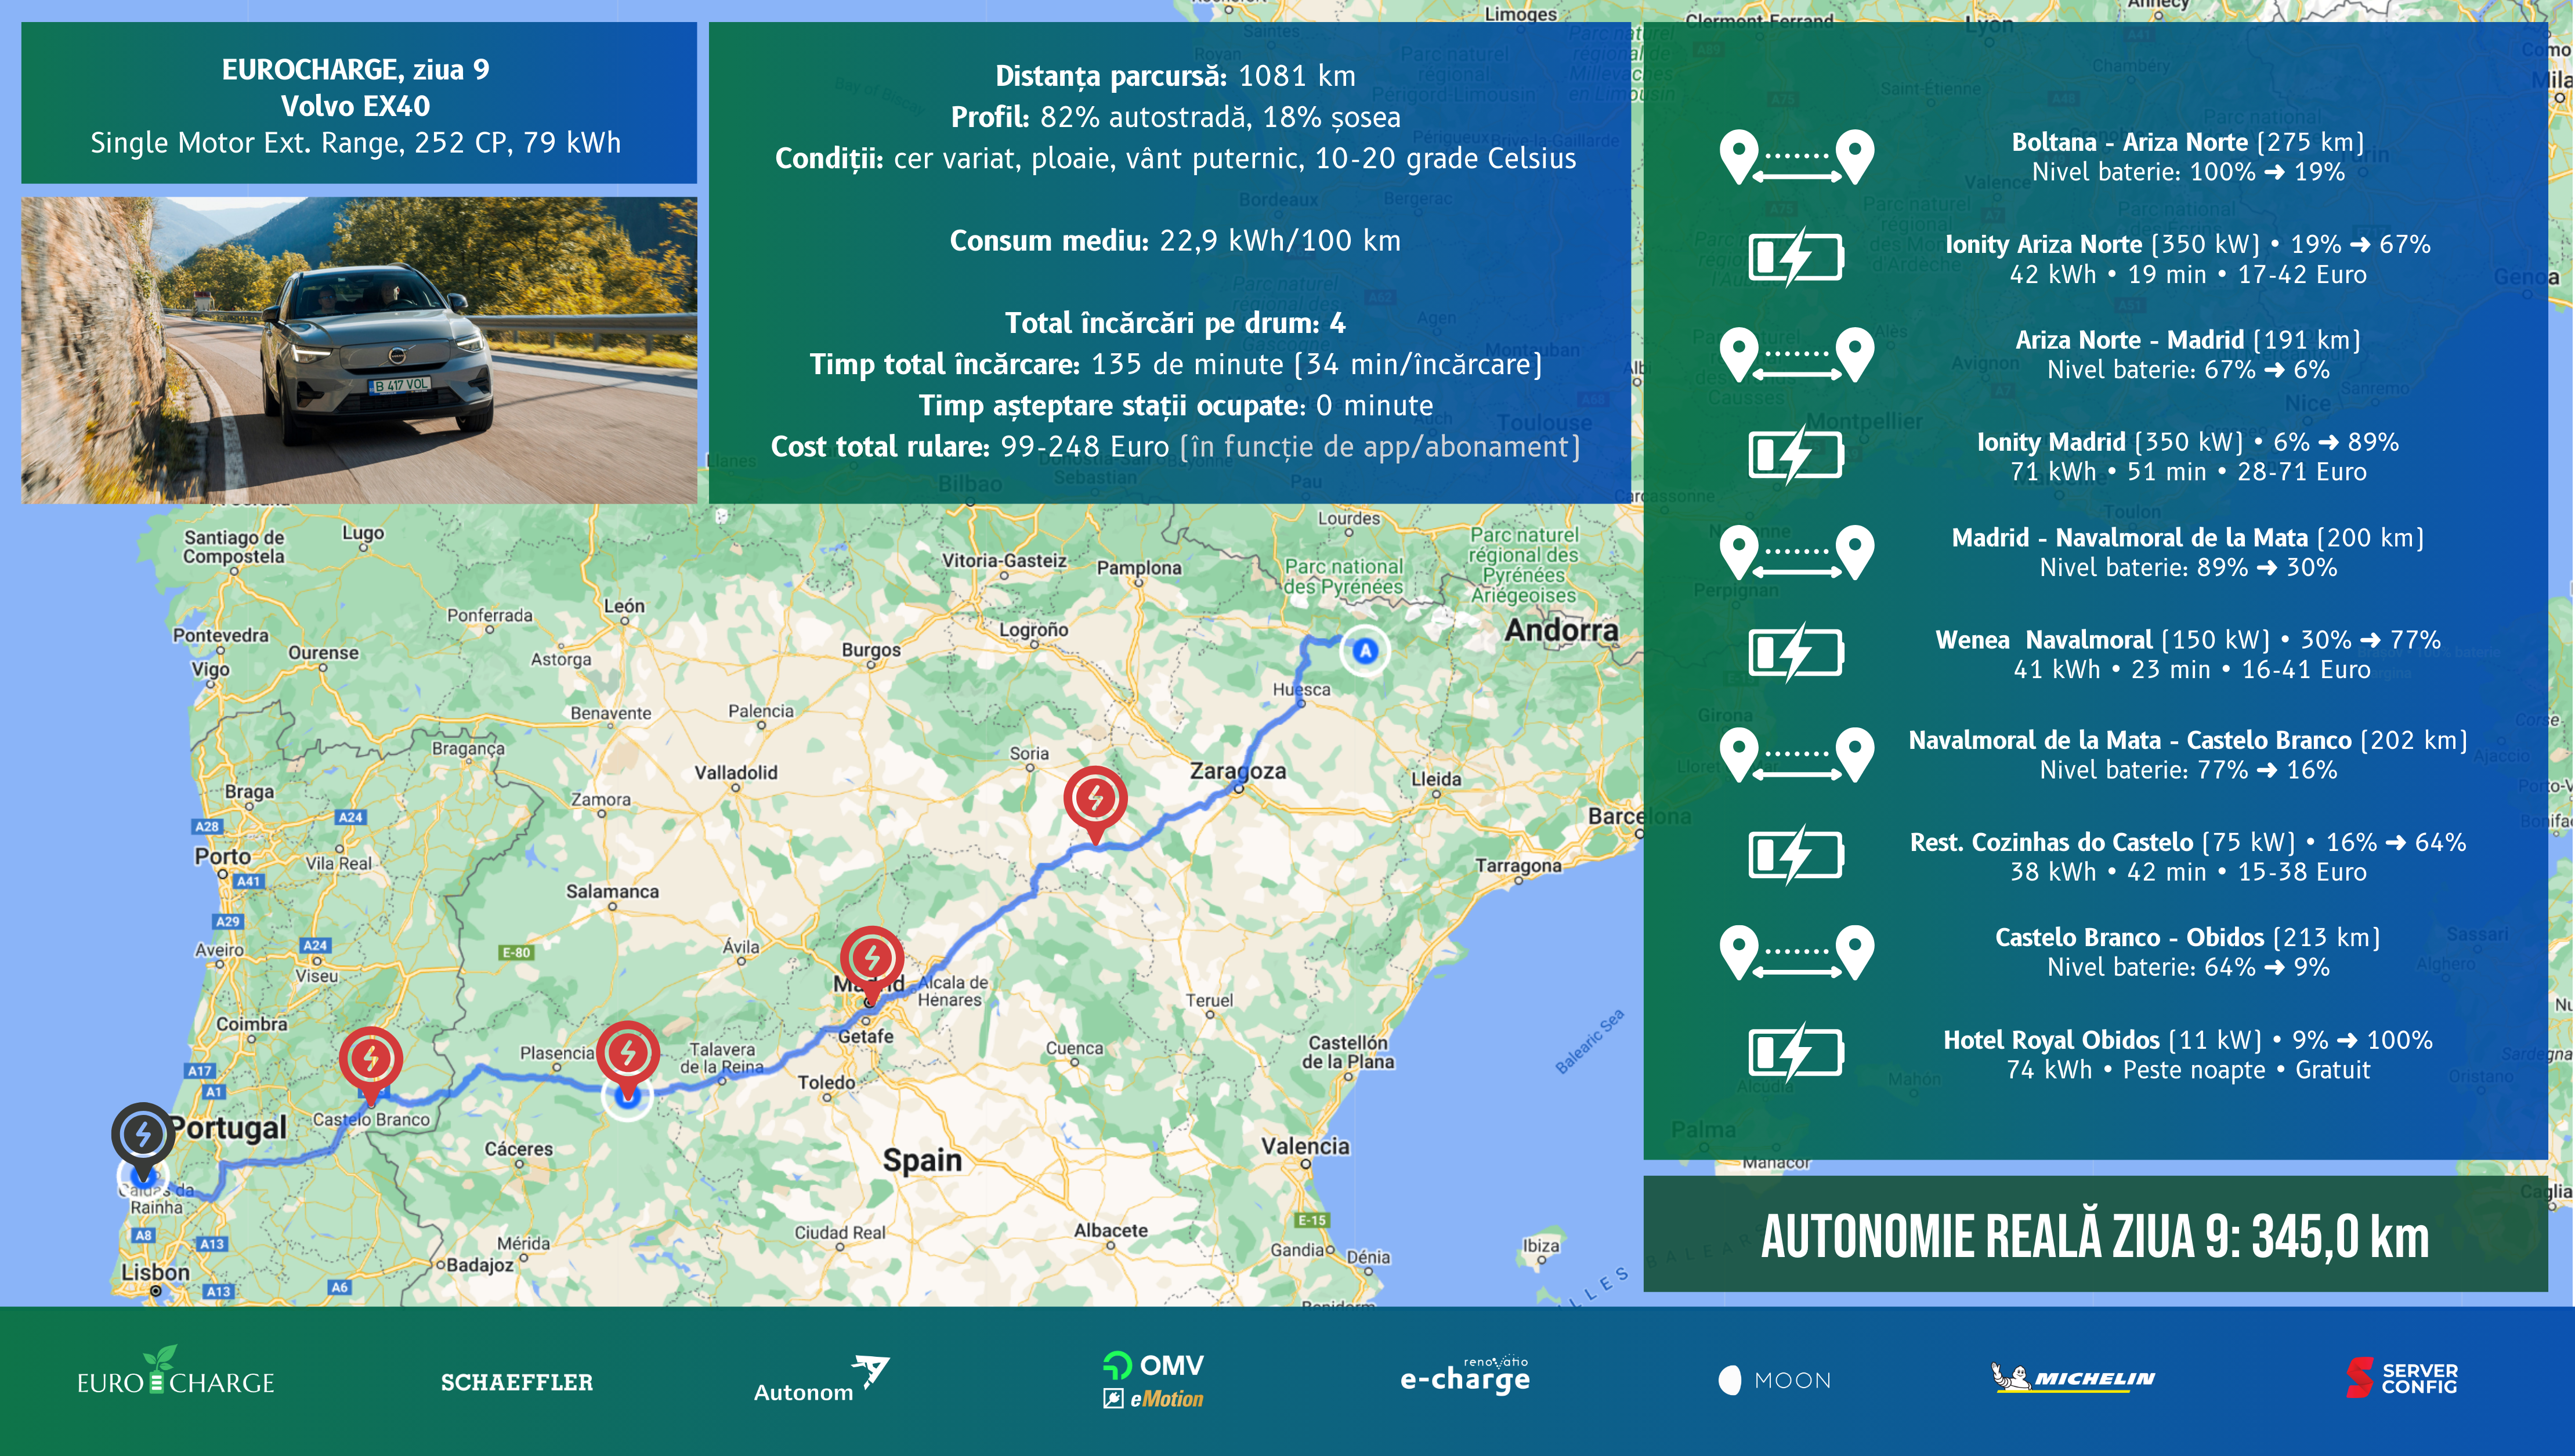The image size is (2575, 1456).
Task: Click the charging battery icon beside Rest. Cozinhas do Castelo
Action: (1796, 855)
